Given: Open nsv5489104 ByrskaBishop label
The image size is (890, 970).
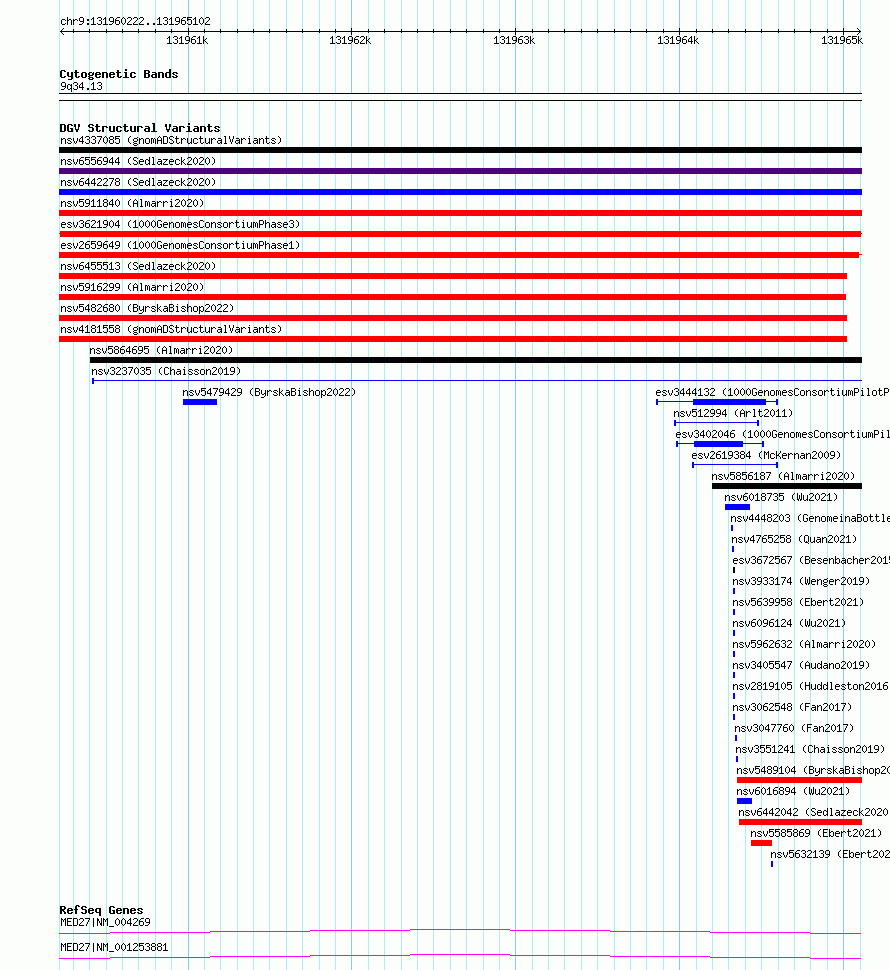Looking at the screenshot, I should point(813,771).
